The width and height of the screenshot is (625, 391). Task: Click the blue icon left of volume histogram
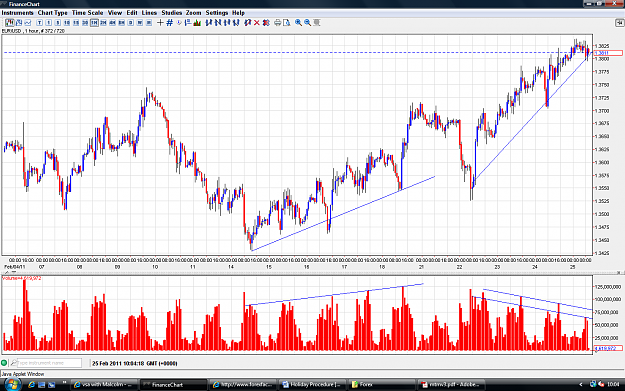pos(188,23)
